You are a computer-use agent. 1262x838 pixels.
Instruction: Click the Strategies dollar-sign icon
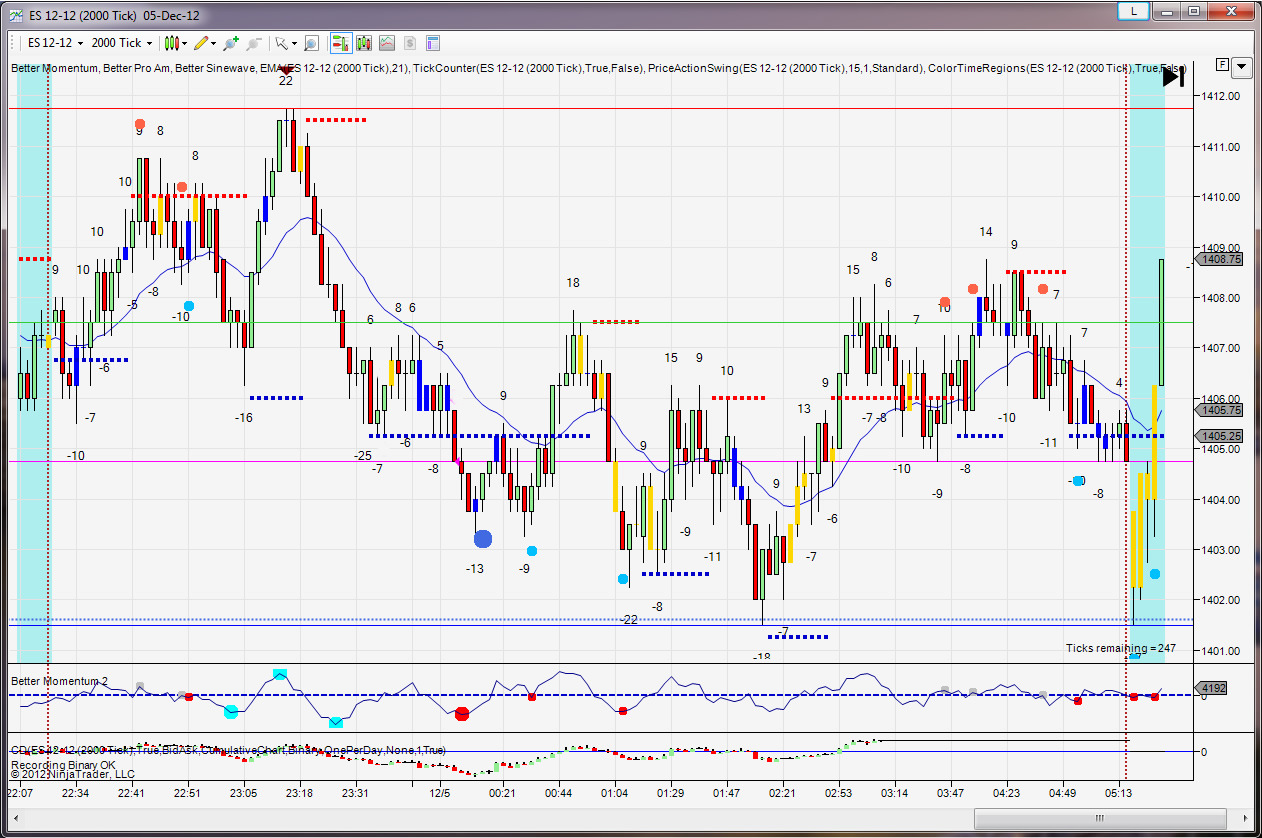click(409, 43)
